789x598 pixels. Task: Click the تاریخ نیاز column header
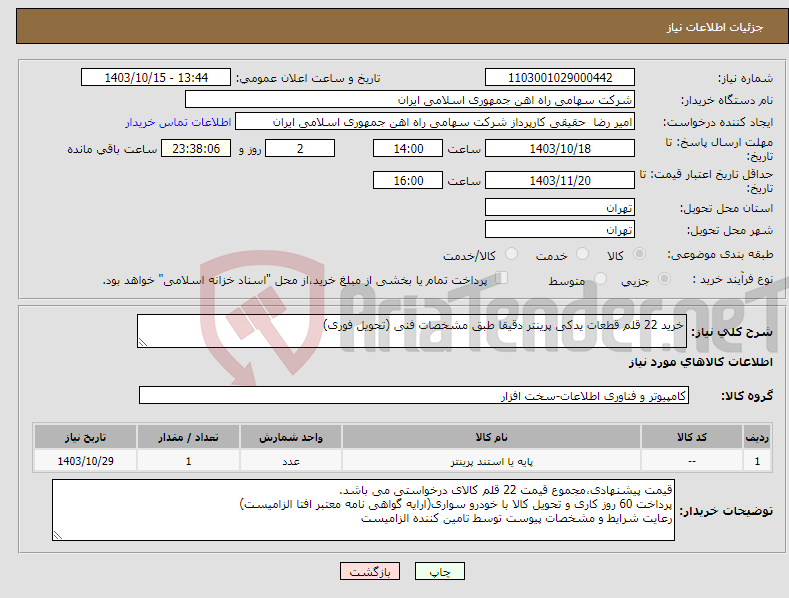click(85, 437)
